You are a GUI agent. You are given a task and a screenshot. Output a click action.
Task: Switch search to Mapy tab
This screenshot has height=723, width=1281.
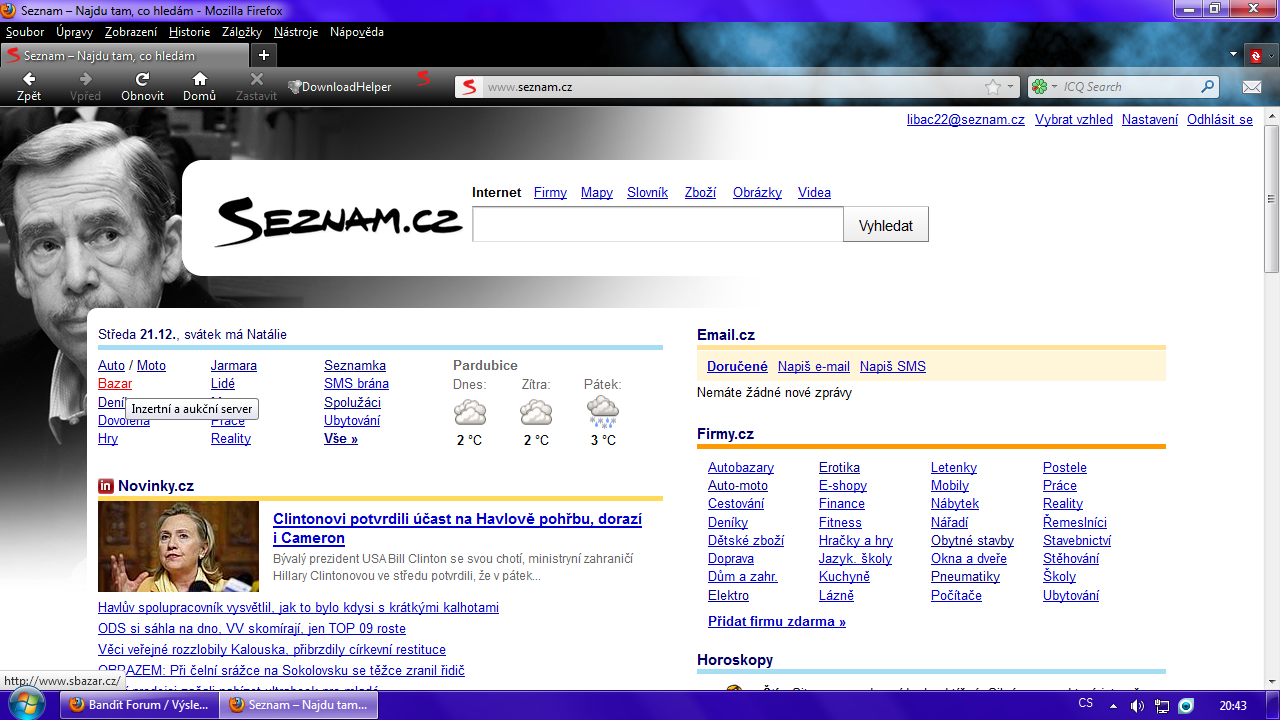click(597, 192)
